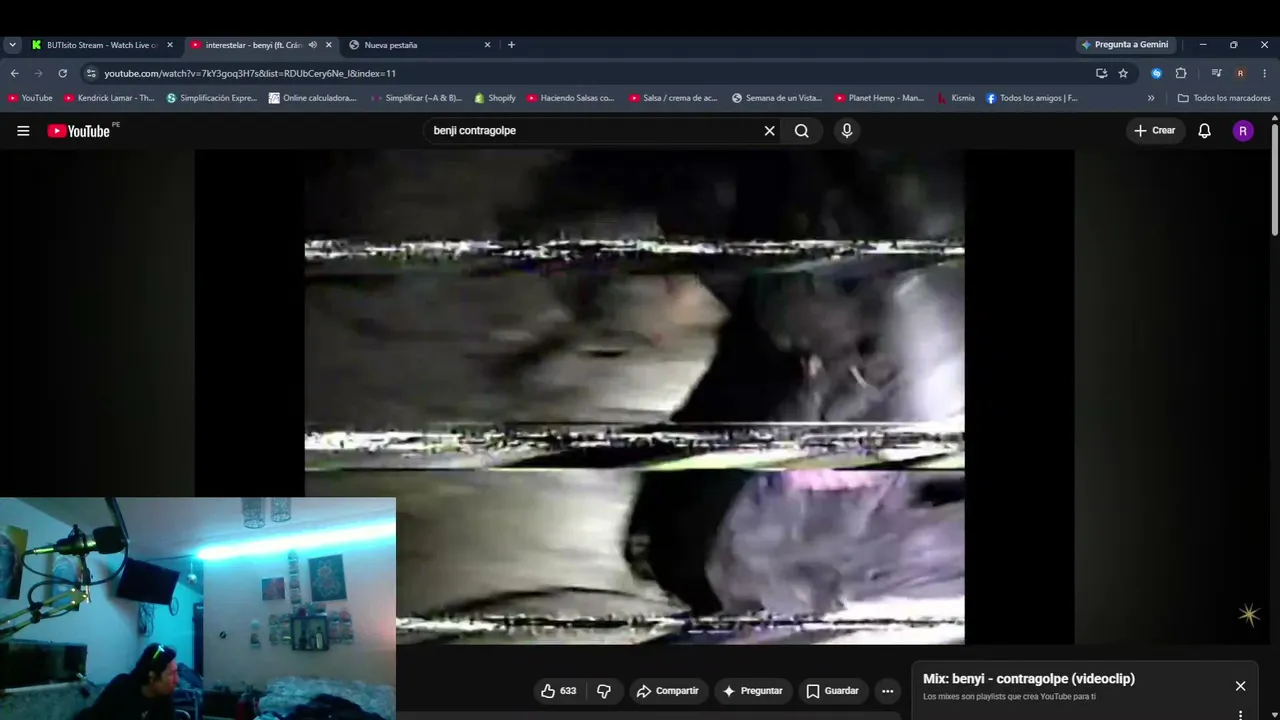Image resolution: width=1280 pixels, height=720 pixels.
Task: Ask about the video with Preguntar
Action: (x=752, y=691)
